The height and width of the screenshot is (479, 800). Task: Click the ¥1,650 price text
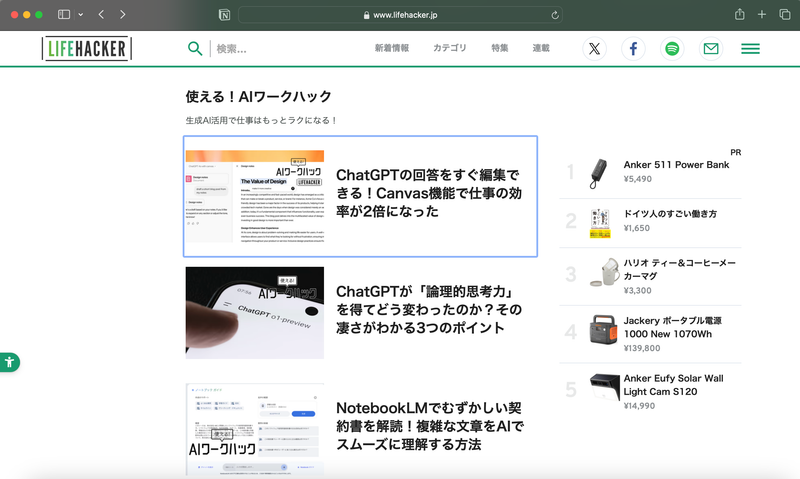[x=637, y=228]
